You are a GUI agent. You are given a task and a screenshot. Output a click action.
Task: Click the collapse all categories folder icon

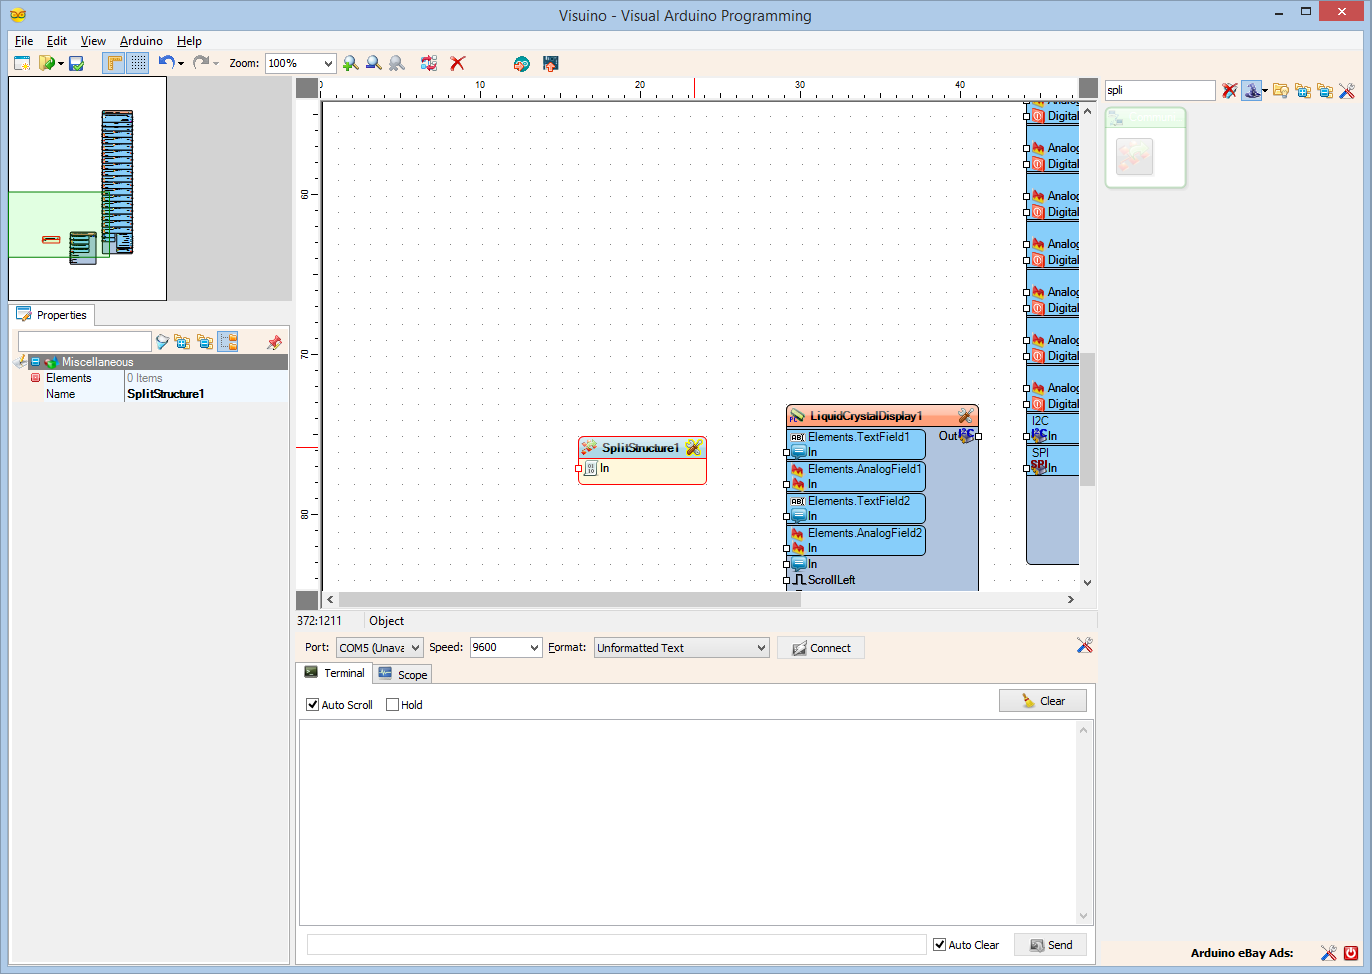click(x=1325, y=90)
